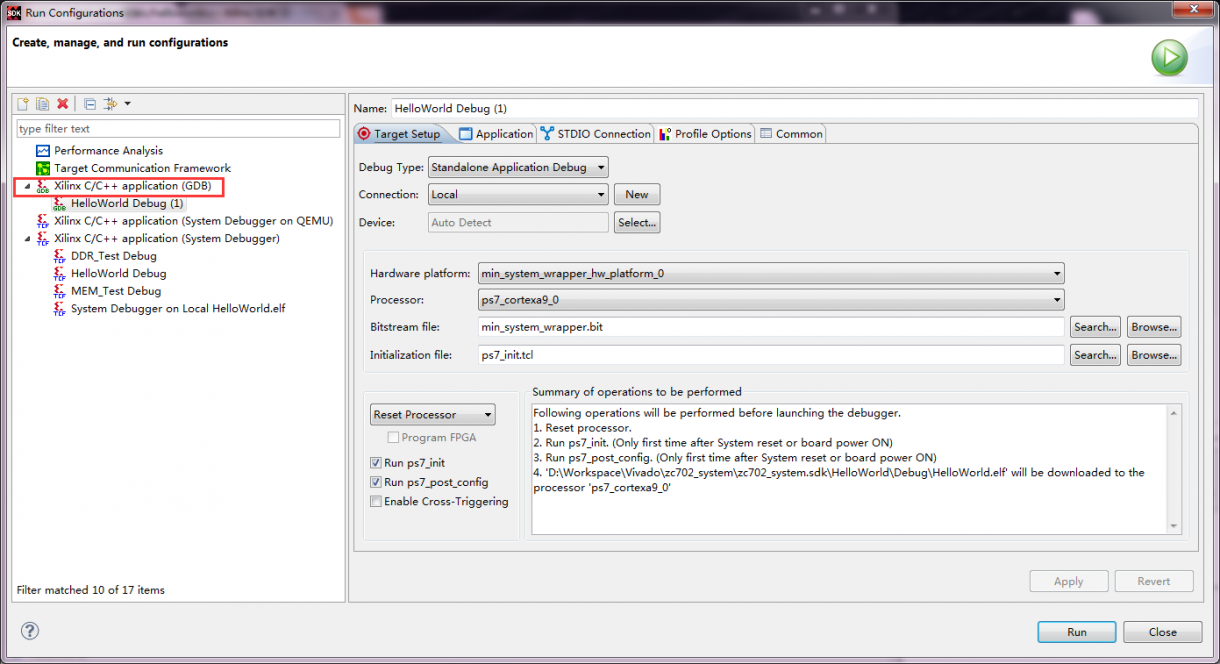The image size is (1220, 664).
Task: Open the Debug Type dropdown
Action: pos(518,167)
